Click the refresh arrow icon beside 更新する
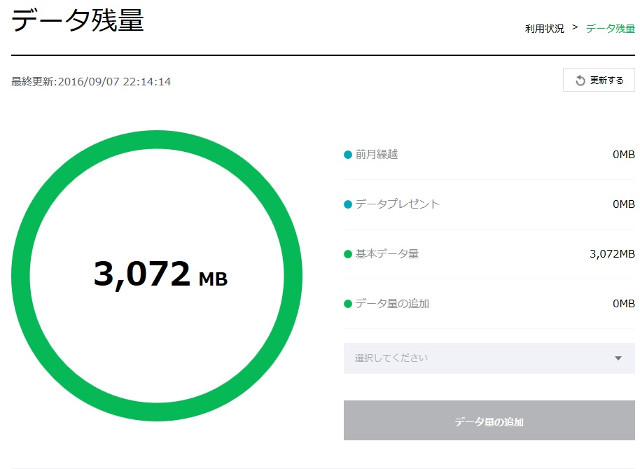 tap(580, 80)
